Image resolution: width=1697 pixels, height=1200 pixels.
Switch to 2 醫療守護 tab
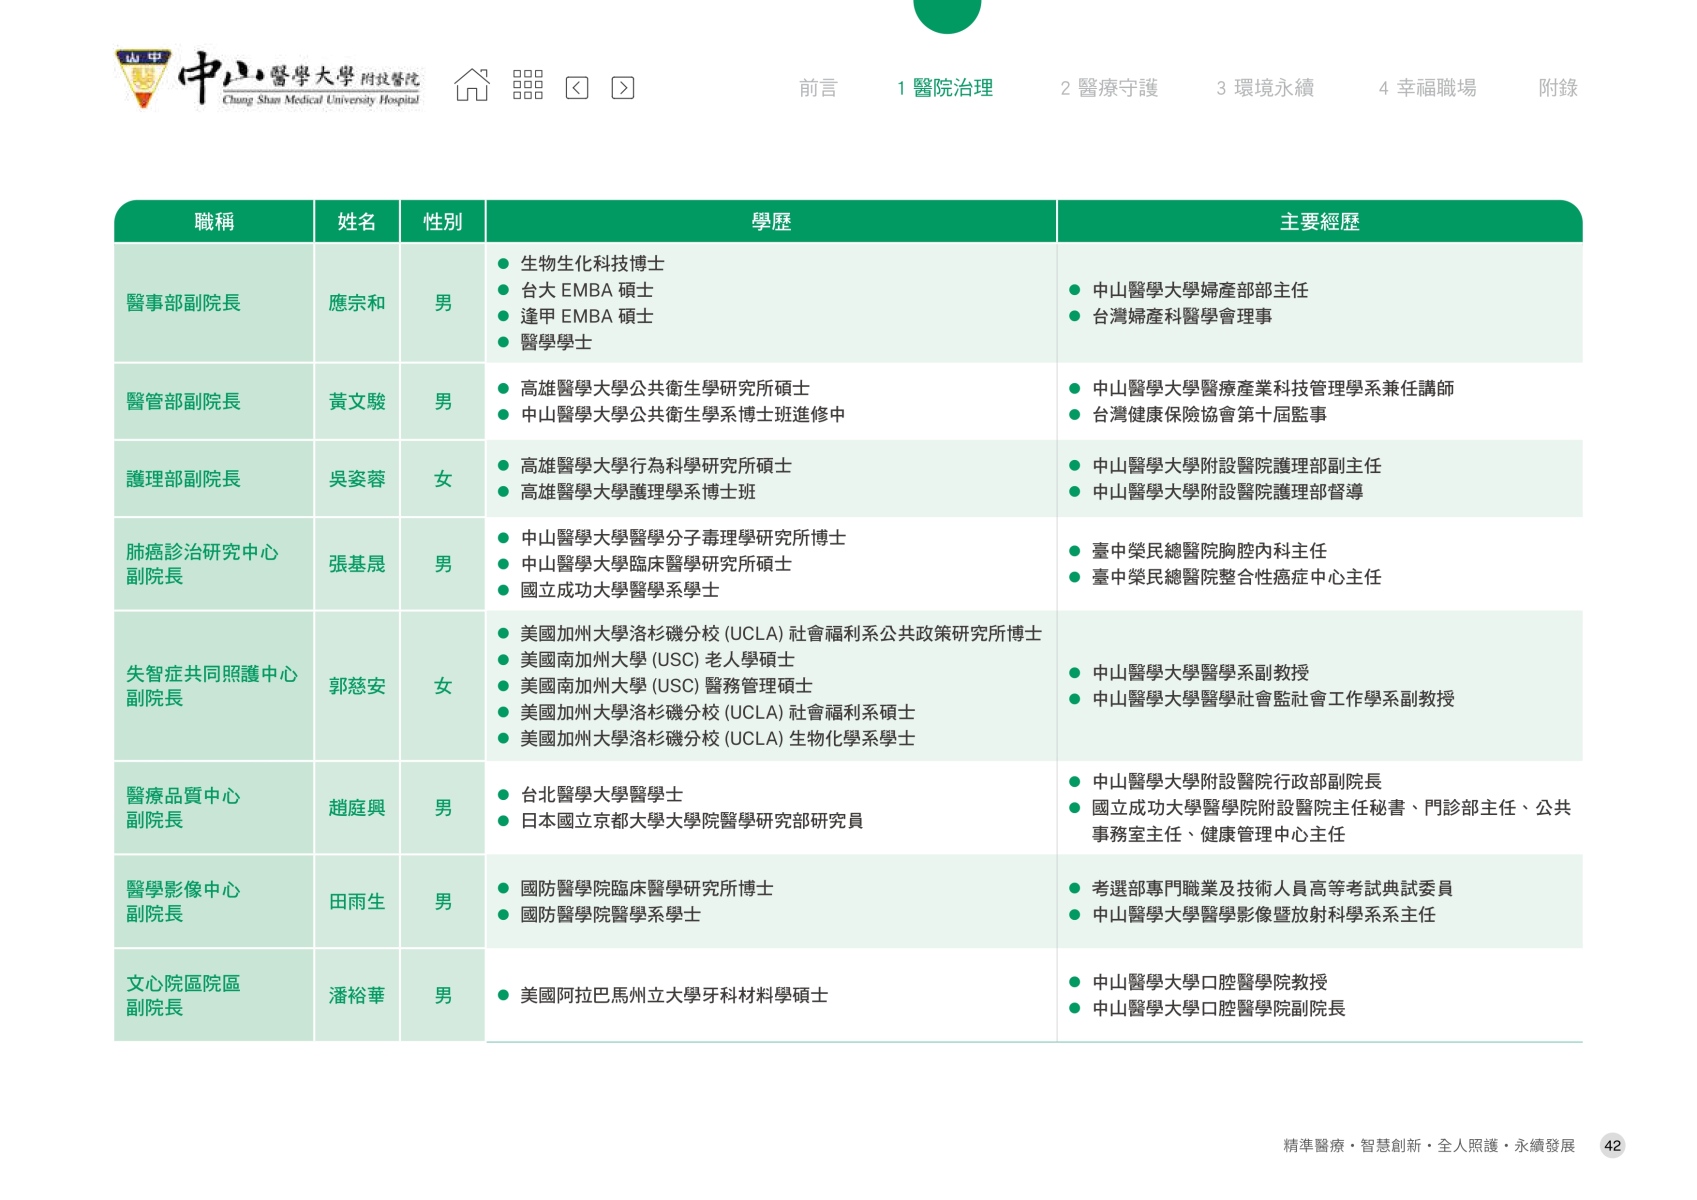(x=1109, y=88)
